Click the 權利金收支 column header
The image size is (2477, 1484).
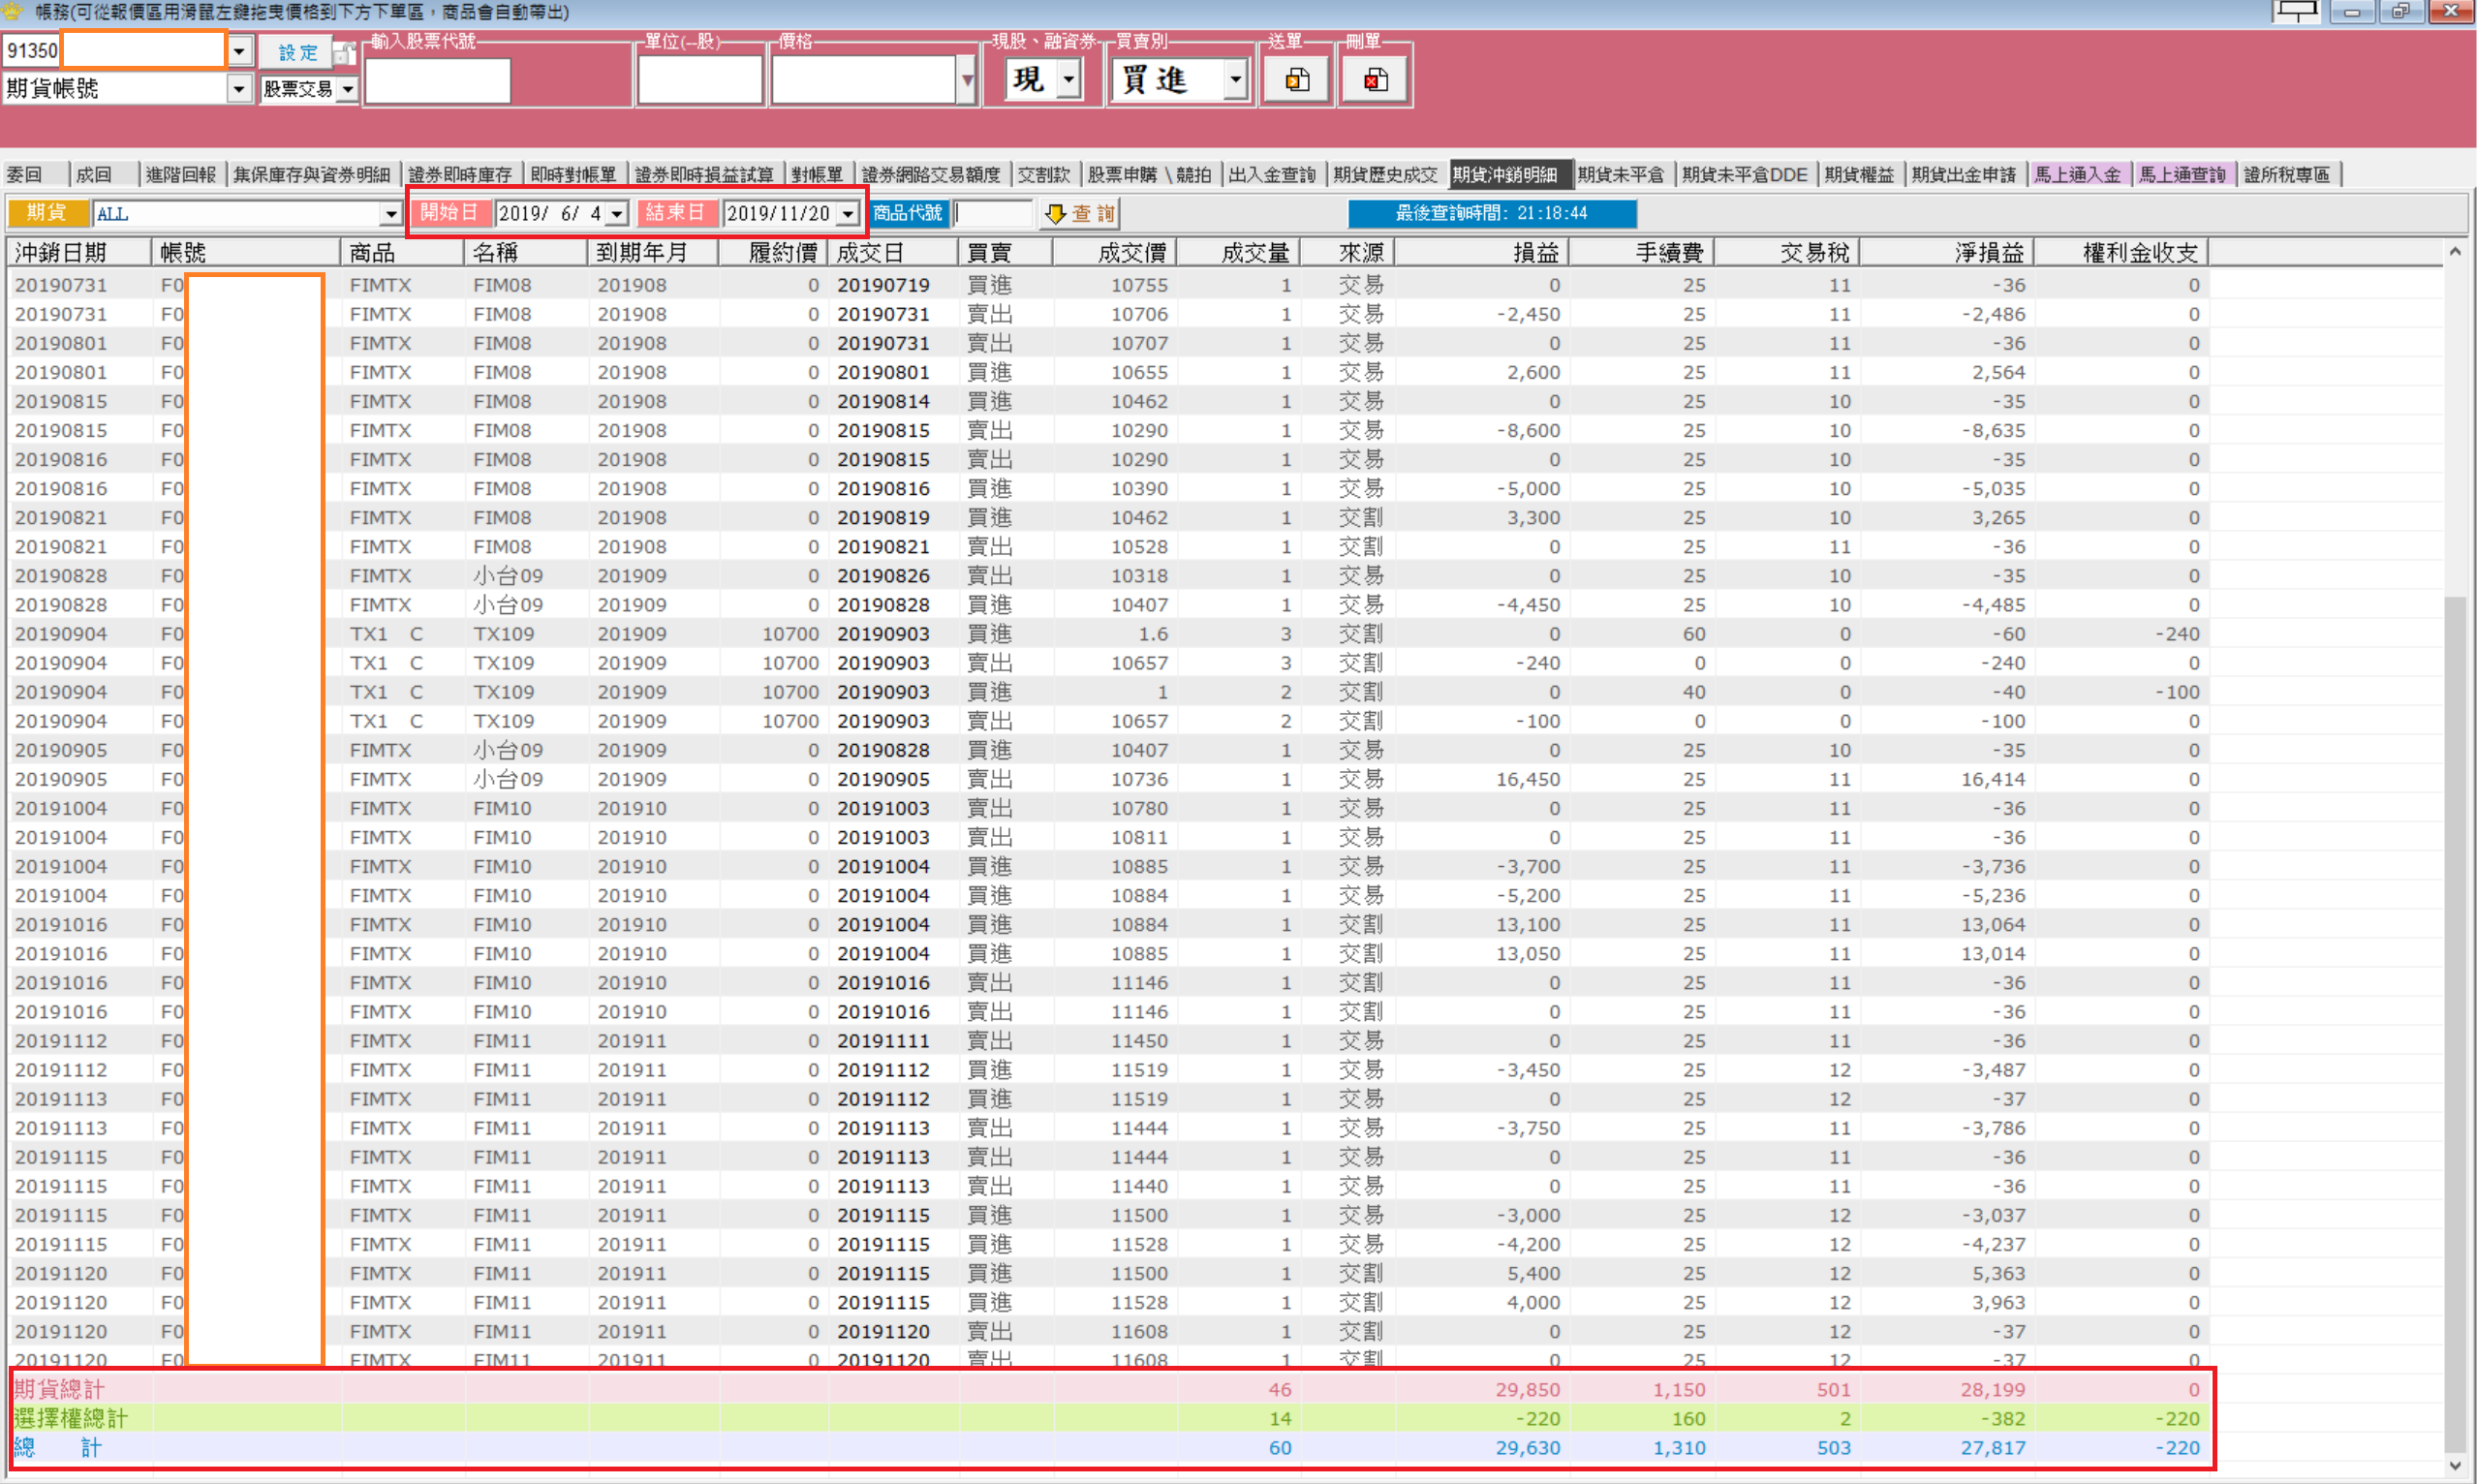[2121, 252]
